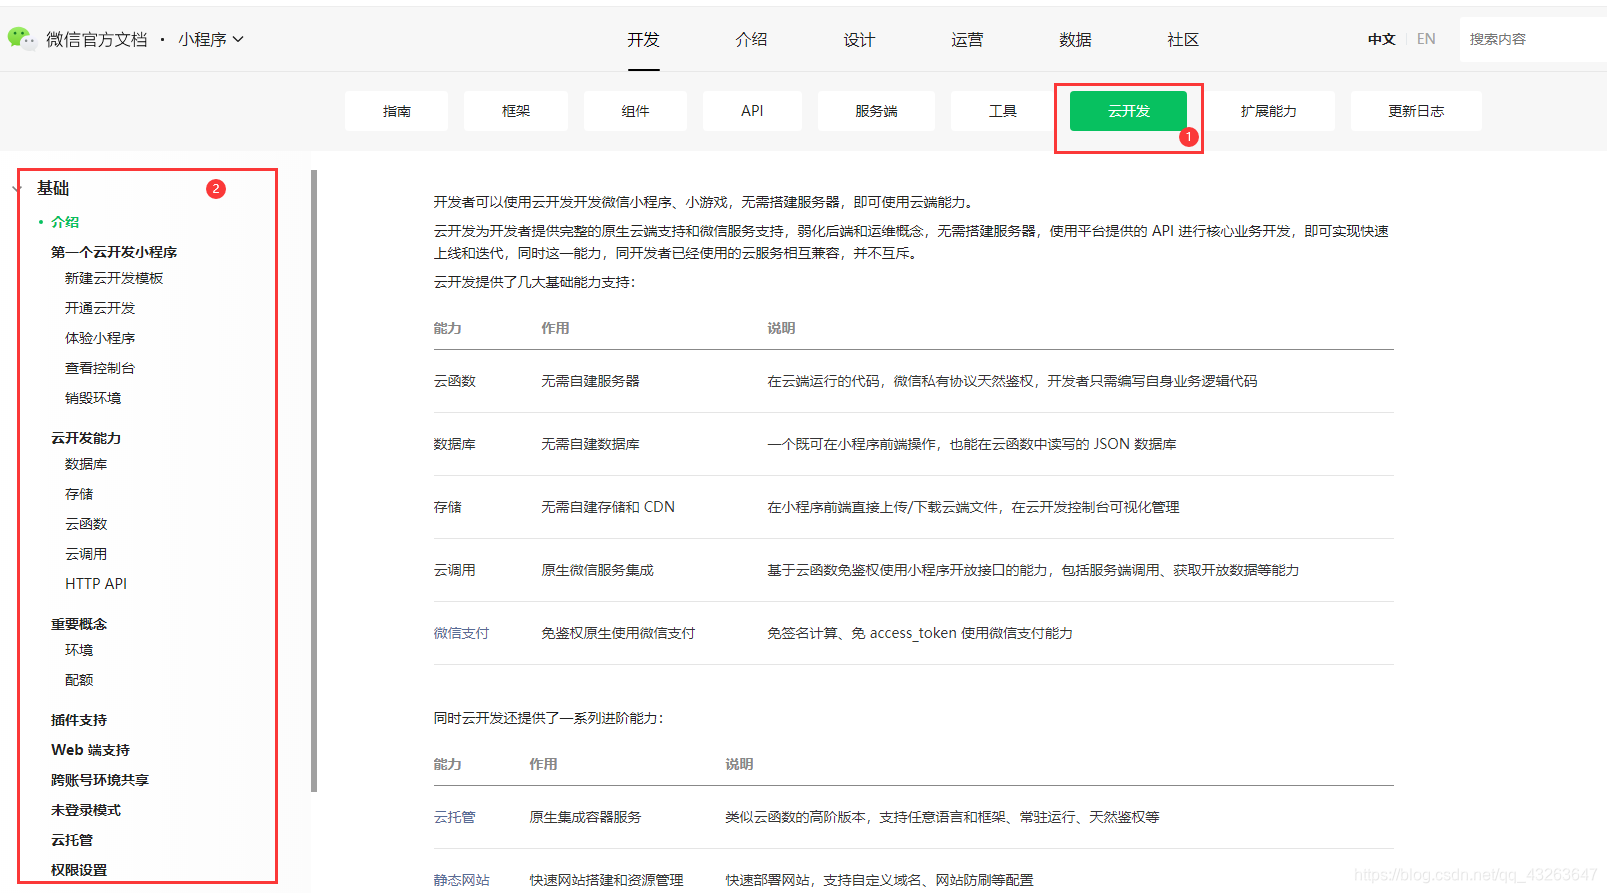
Task: Open 跨账号环境共享 sidebar entry
Action: click(100, 780)
